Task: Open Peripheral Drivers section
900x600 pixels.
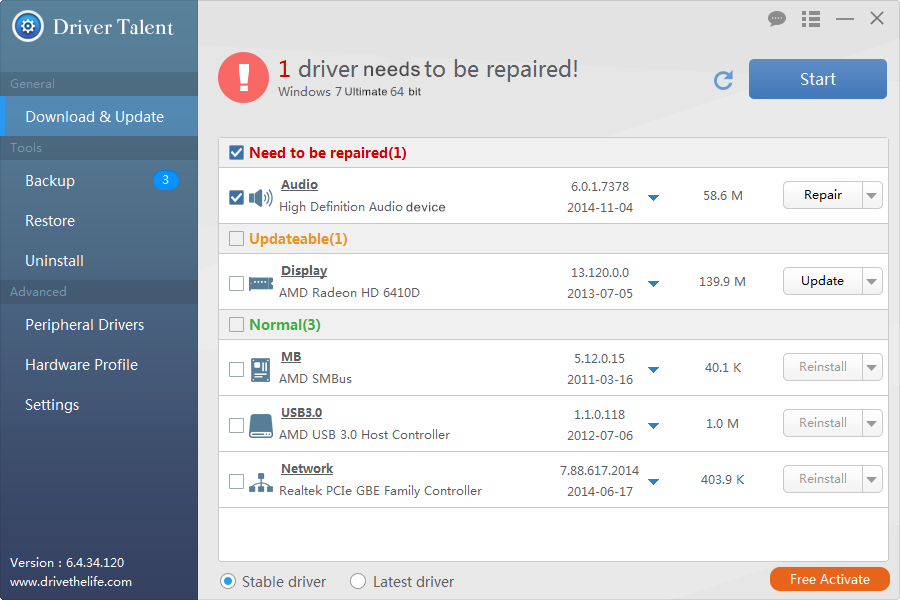Action: 99,325
